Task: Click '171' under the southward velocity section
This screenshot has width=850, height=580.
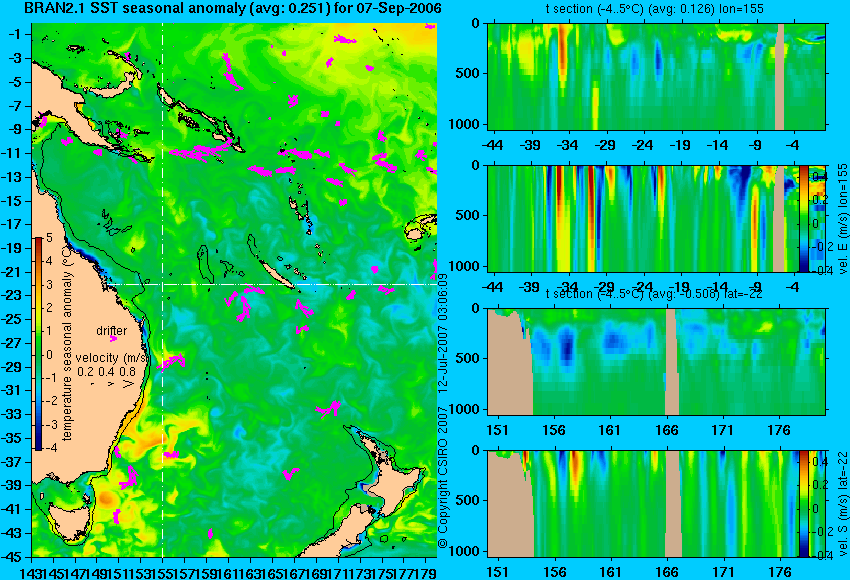Action: (723, 572)
